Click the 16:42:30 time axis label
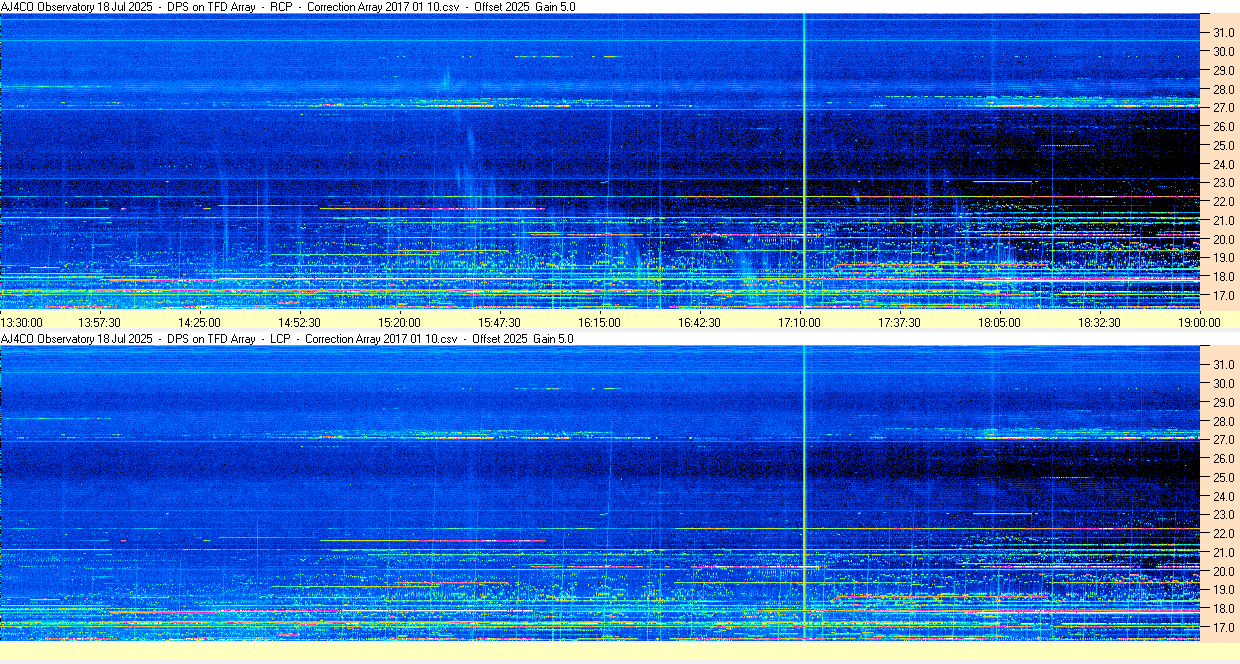This screenshot has height=664, width=1240. pyautogui.click(x=699, y=322)
